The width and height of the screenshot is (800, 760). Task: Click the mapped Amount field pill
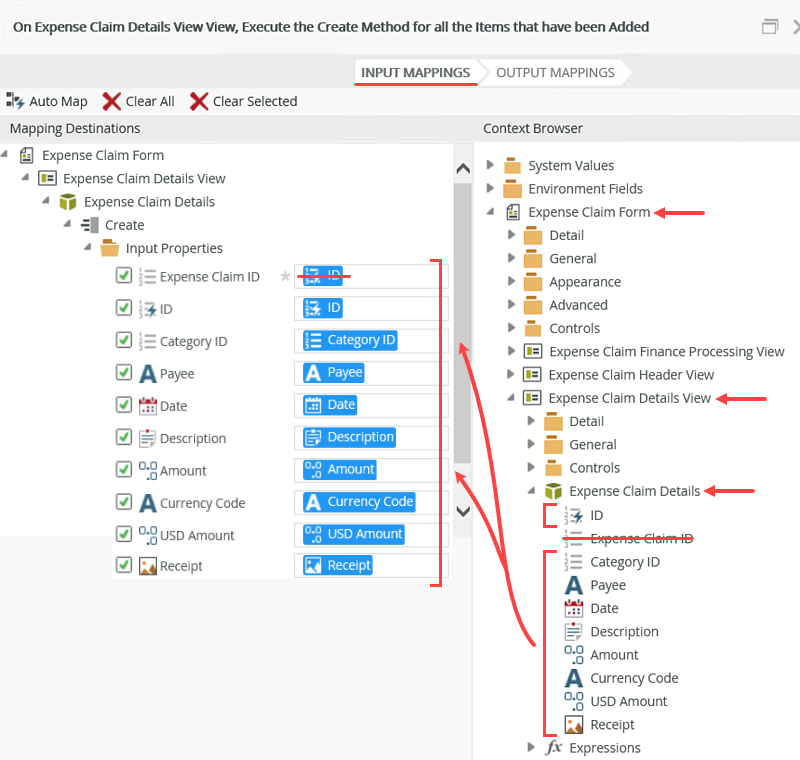click(340, 469)
